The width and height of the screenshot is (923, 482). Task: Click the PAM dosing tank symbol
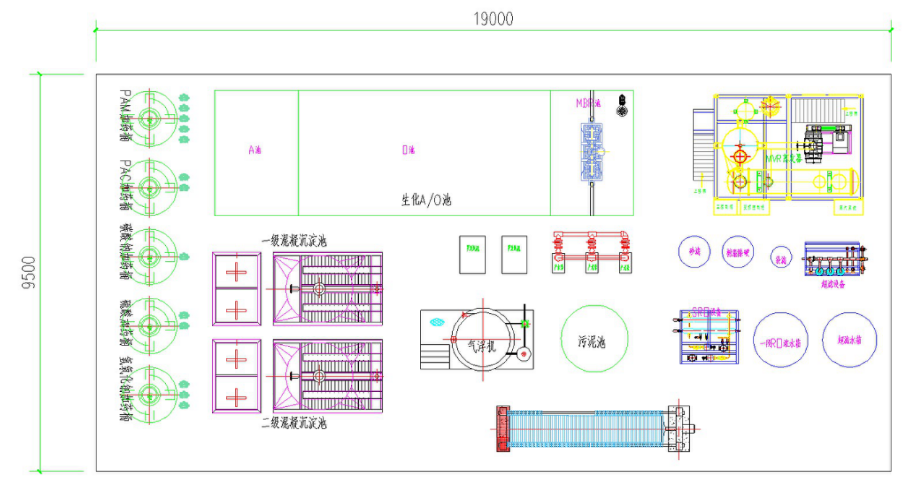(149, 119)
